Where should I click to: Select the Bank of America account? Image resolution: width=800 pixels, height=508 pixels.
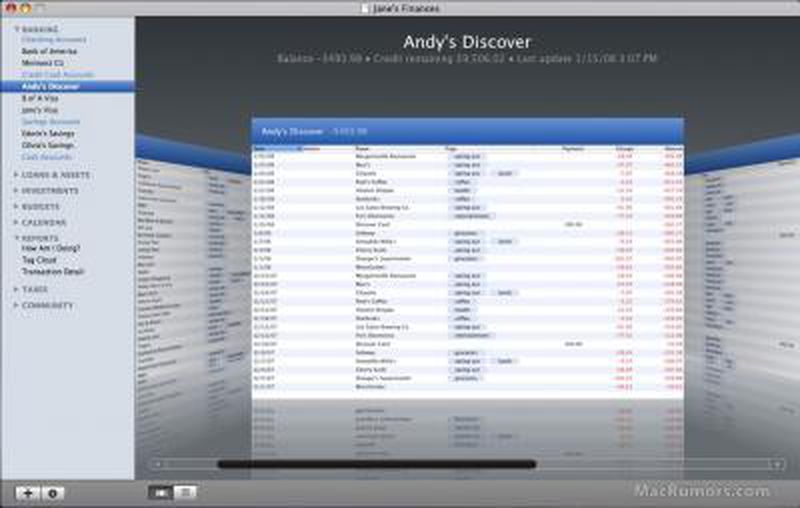[49, 51]
